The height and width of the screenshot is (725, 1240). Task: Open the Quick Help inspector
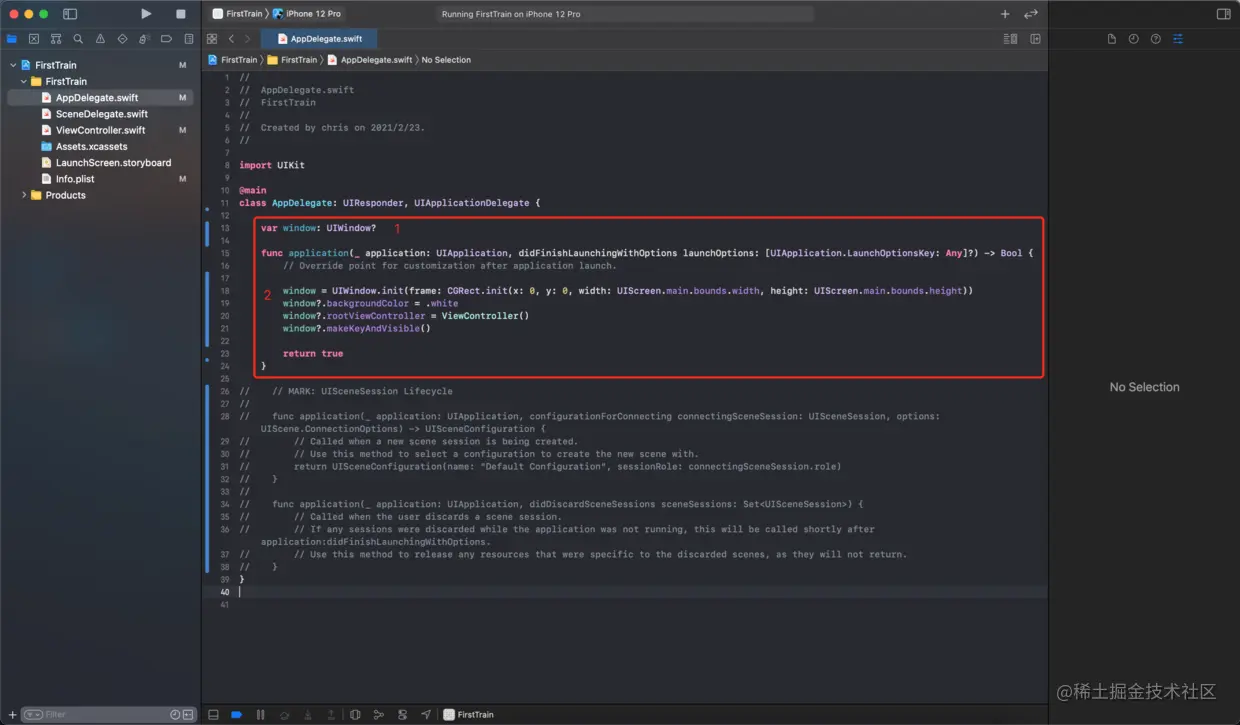[x=1156, y=38]
